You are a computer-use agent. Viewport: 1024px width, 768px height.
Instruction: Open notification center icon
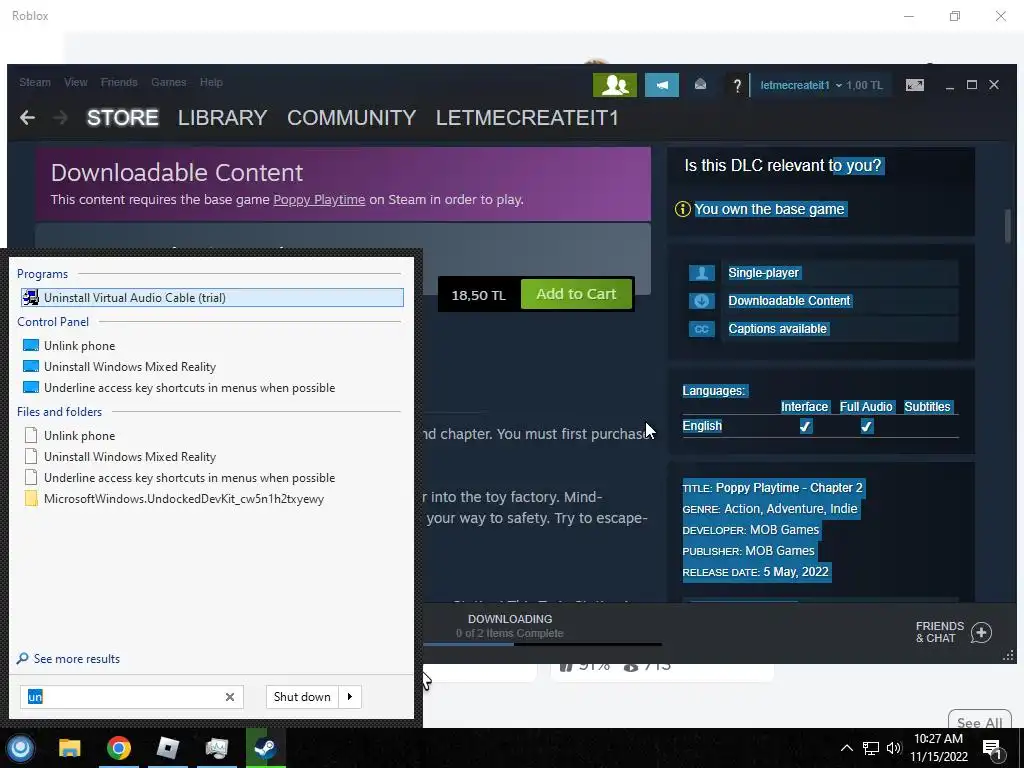click(x=991, y=748)
